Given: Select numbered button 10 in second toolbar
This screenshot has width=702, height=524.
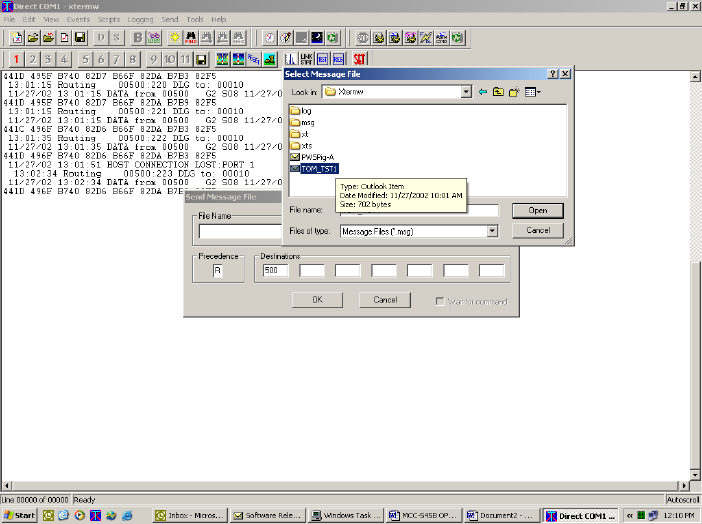Looking at the screenshot, I should tap(169, 59).
